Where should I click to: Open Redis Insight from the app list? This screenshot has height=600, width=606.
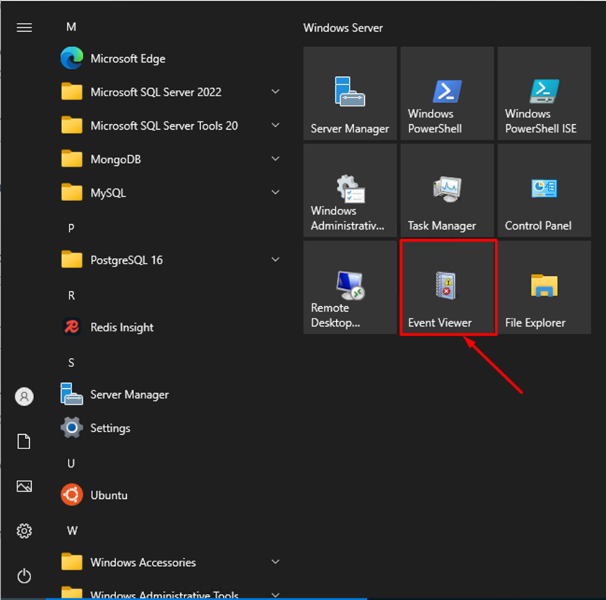pyautogui.click(x=170, y=327)
